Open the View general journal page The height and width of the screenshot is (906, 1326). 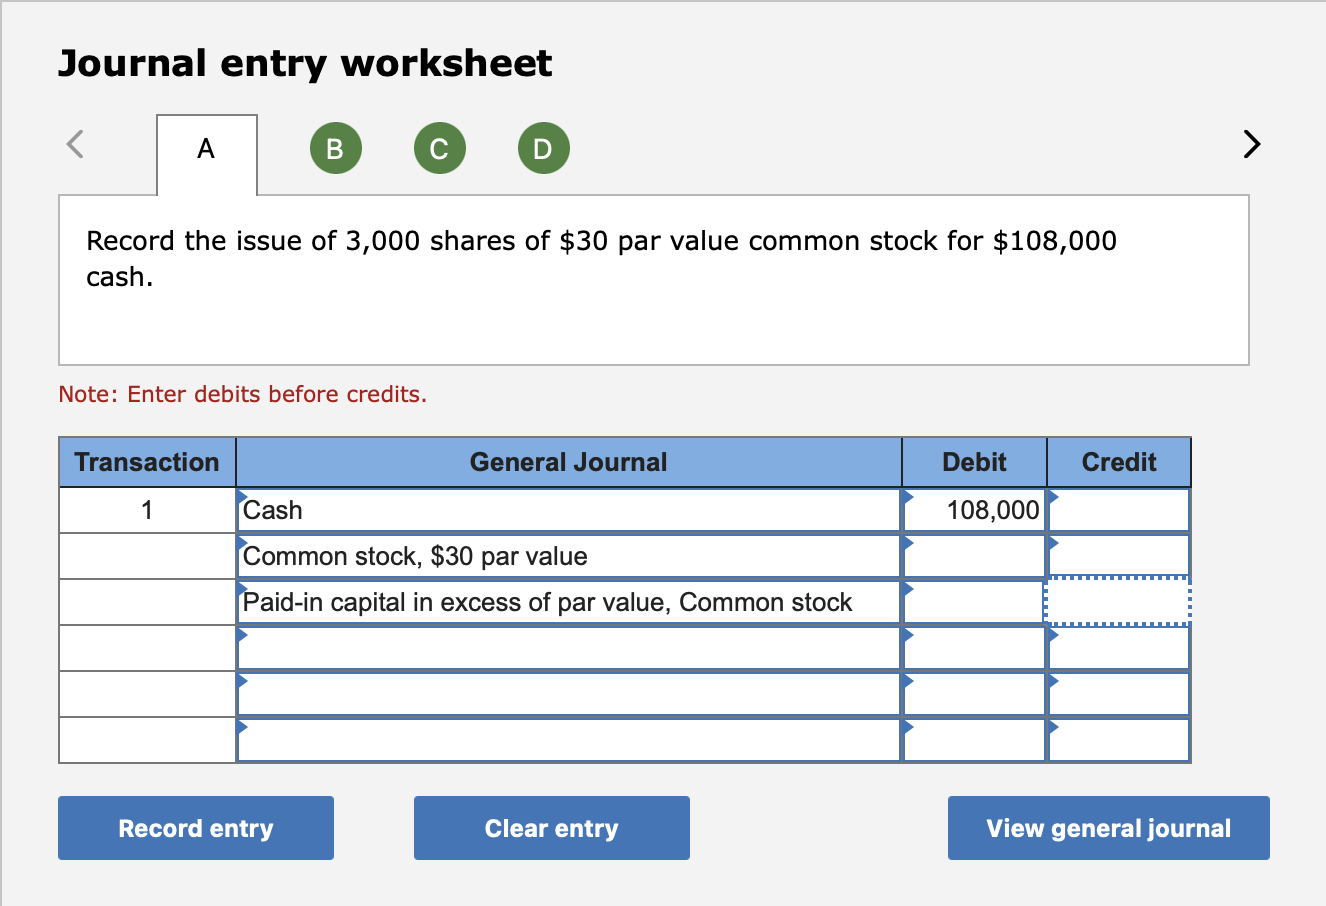1109,828
